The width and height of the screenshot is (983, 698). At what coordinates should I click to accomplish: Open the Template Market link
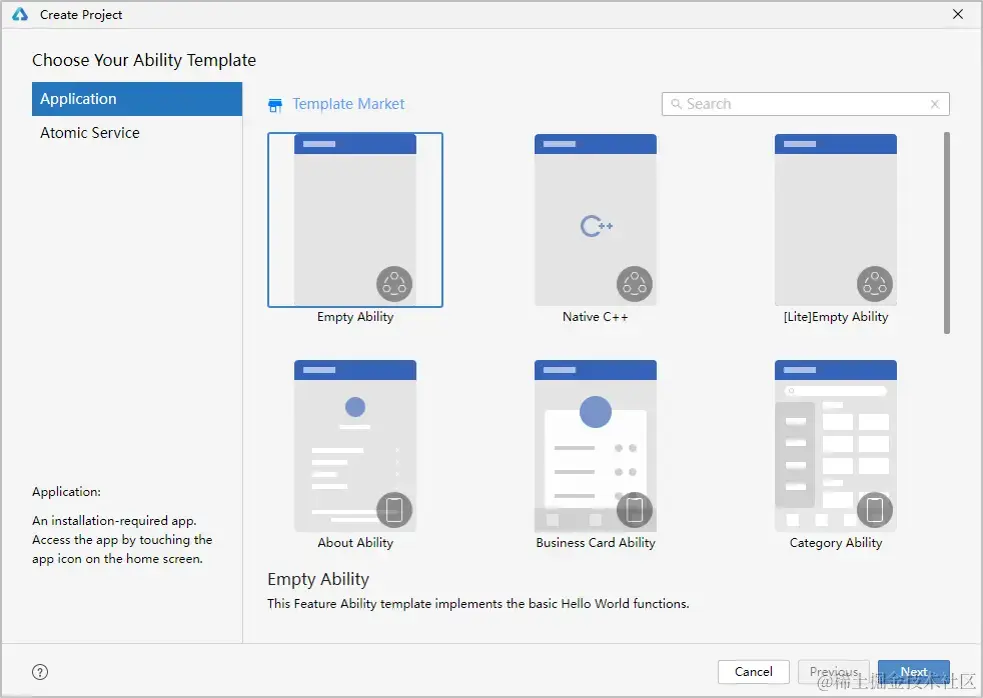[349, 104]
